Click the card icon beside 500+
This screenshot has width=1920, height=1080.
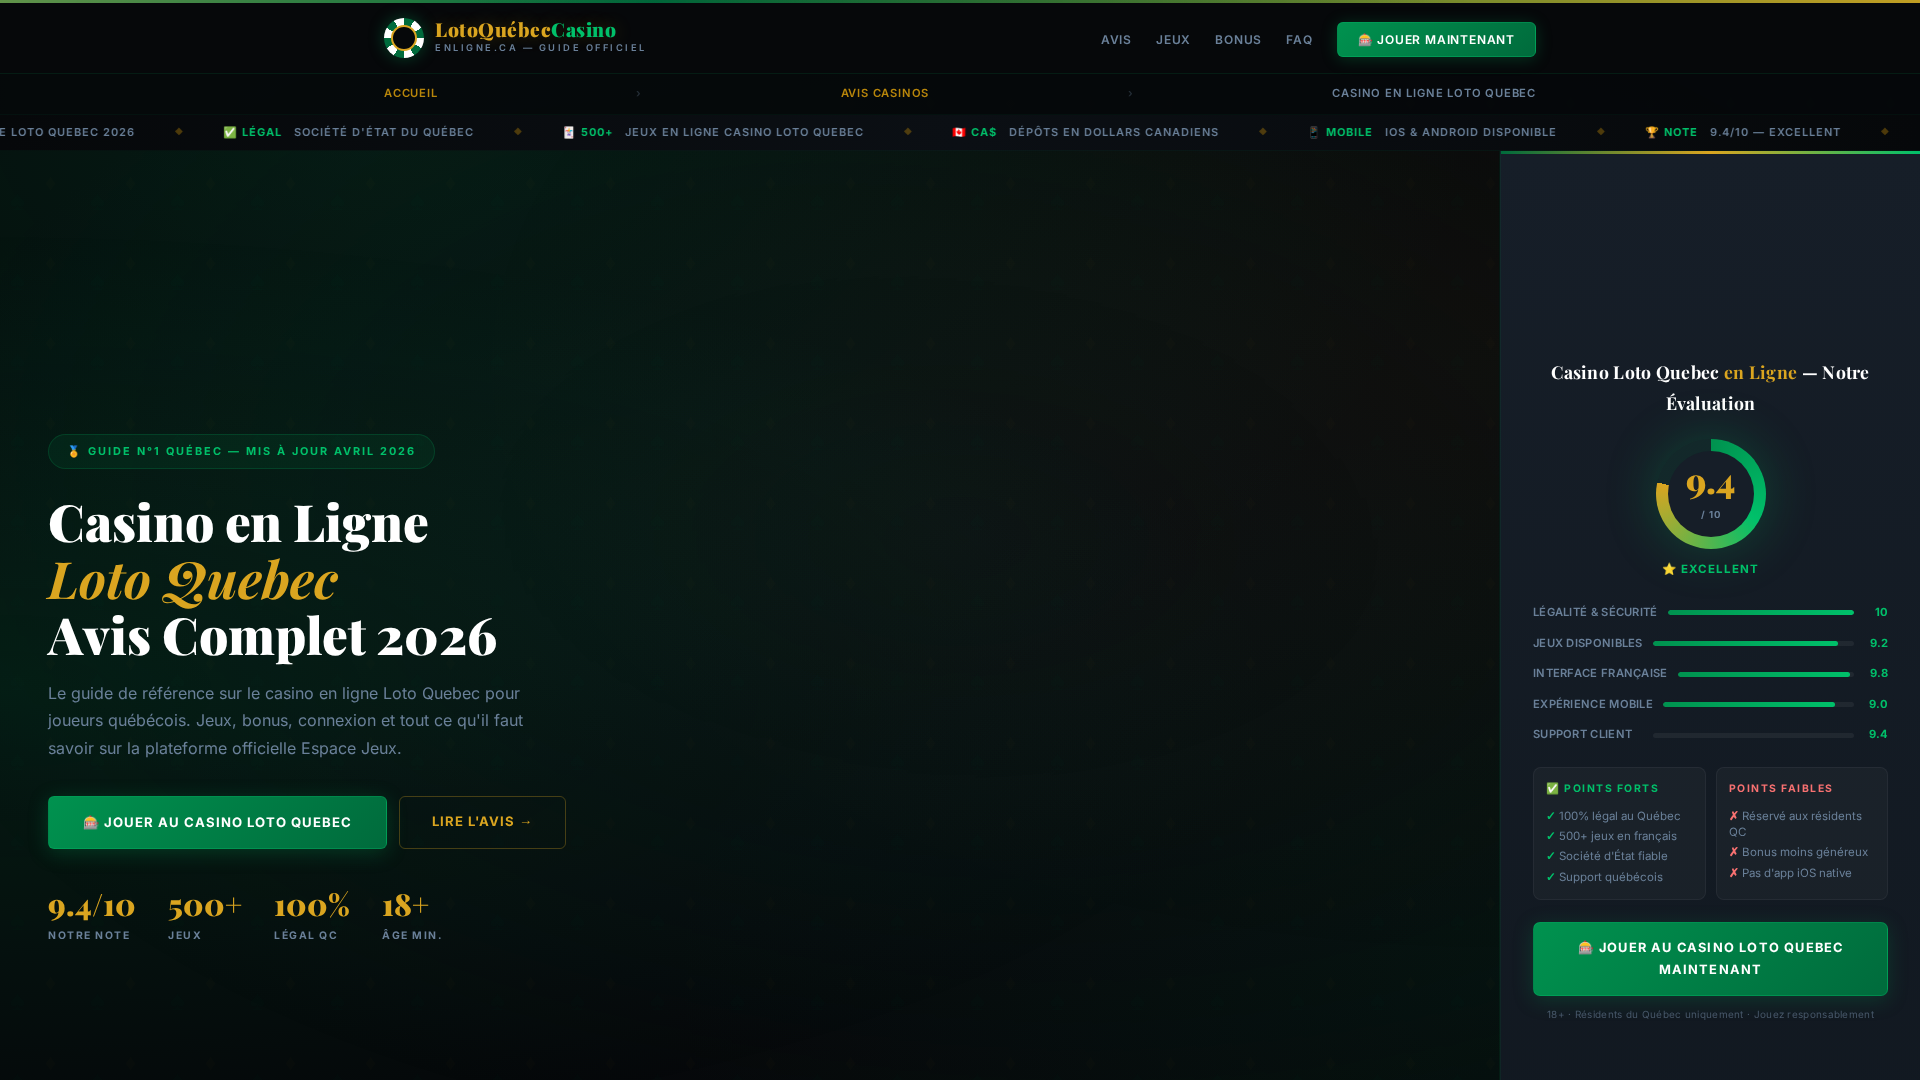pyautogui.click(x=569, y=132)
